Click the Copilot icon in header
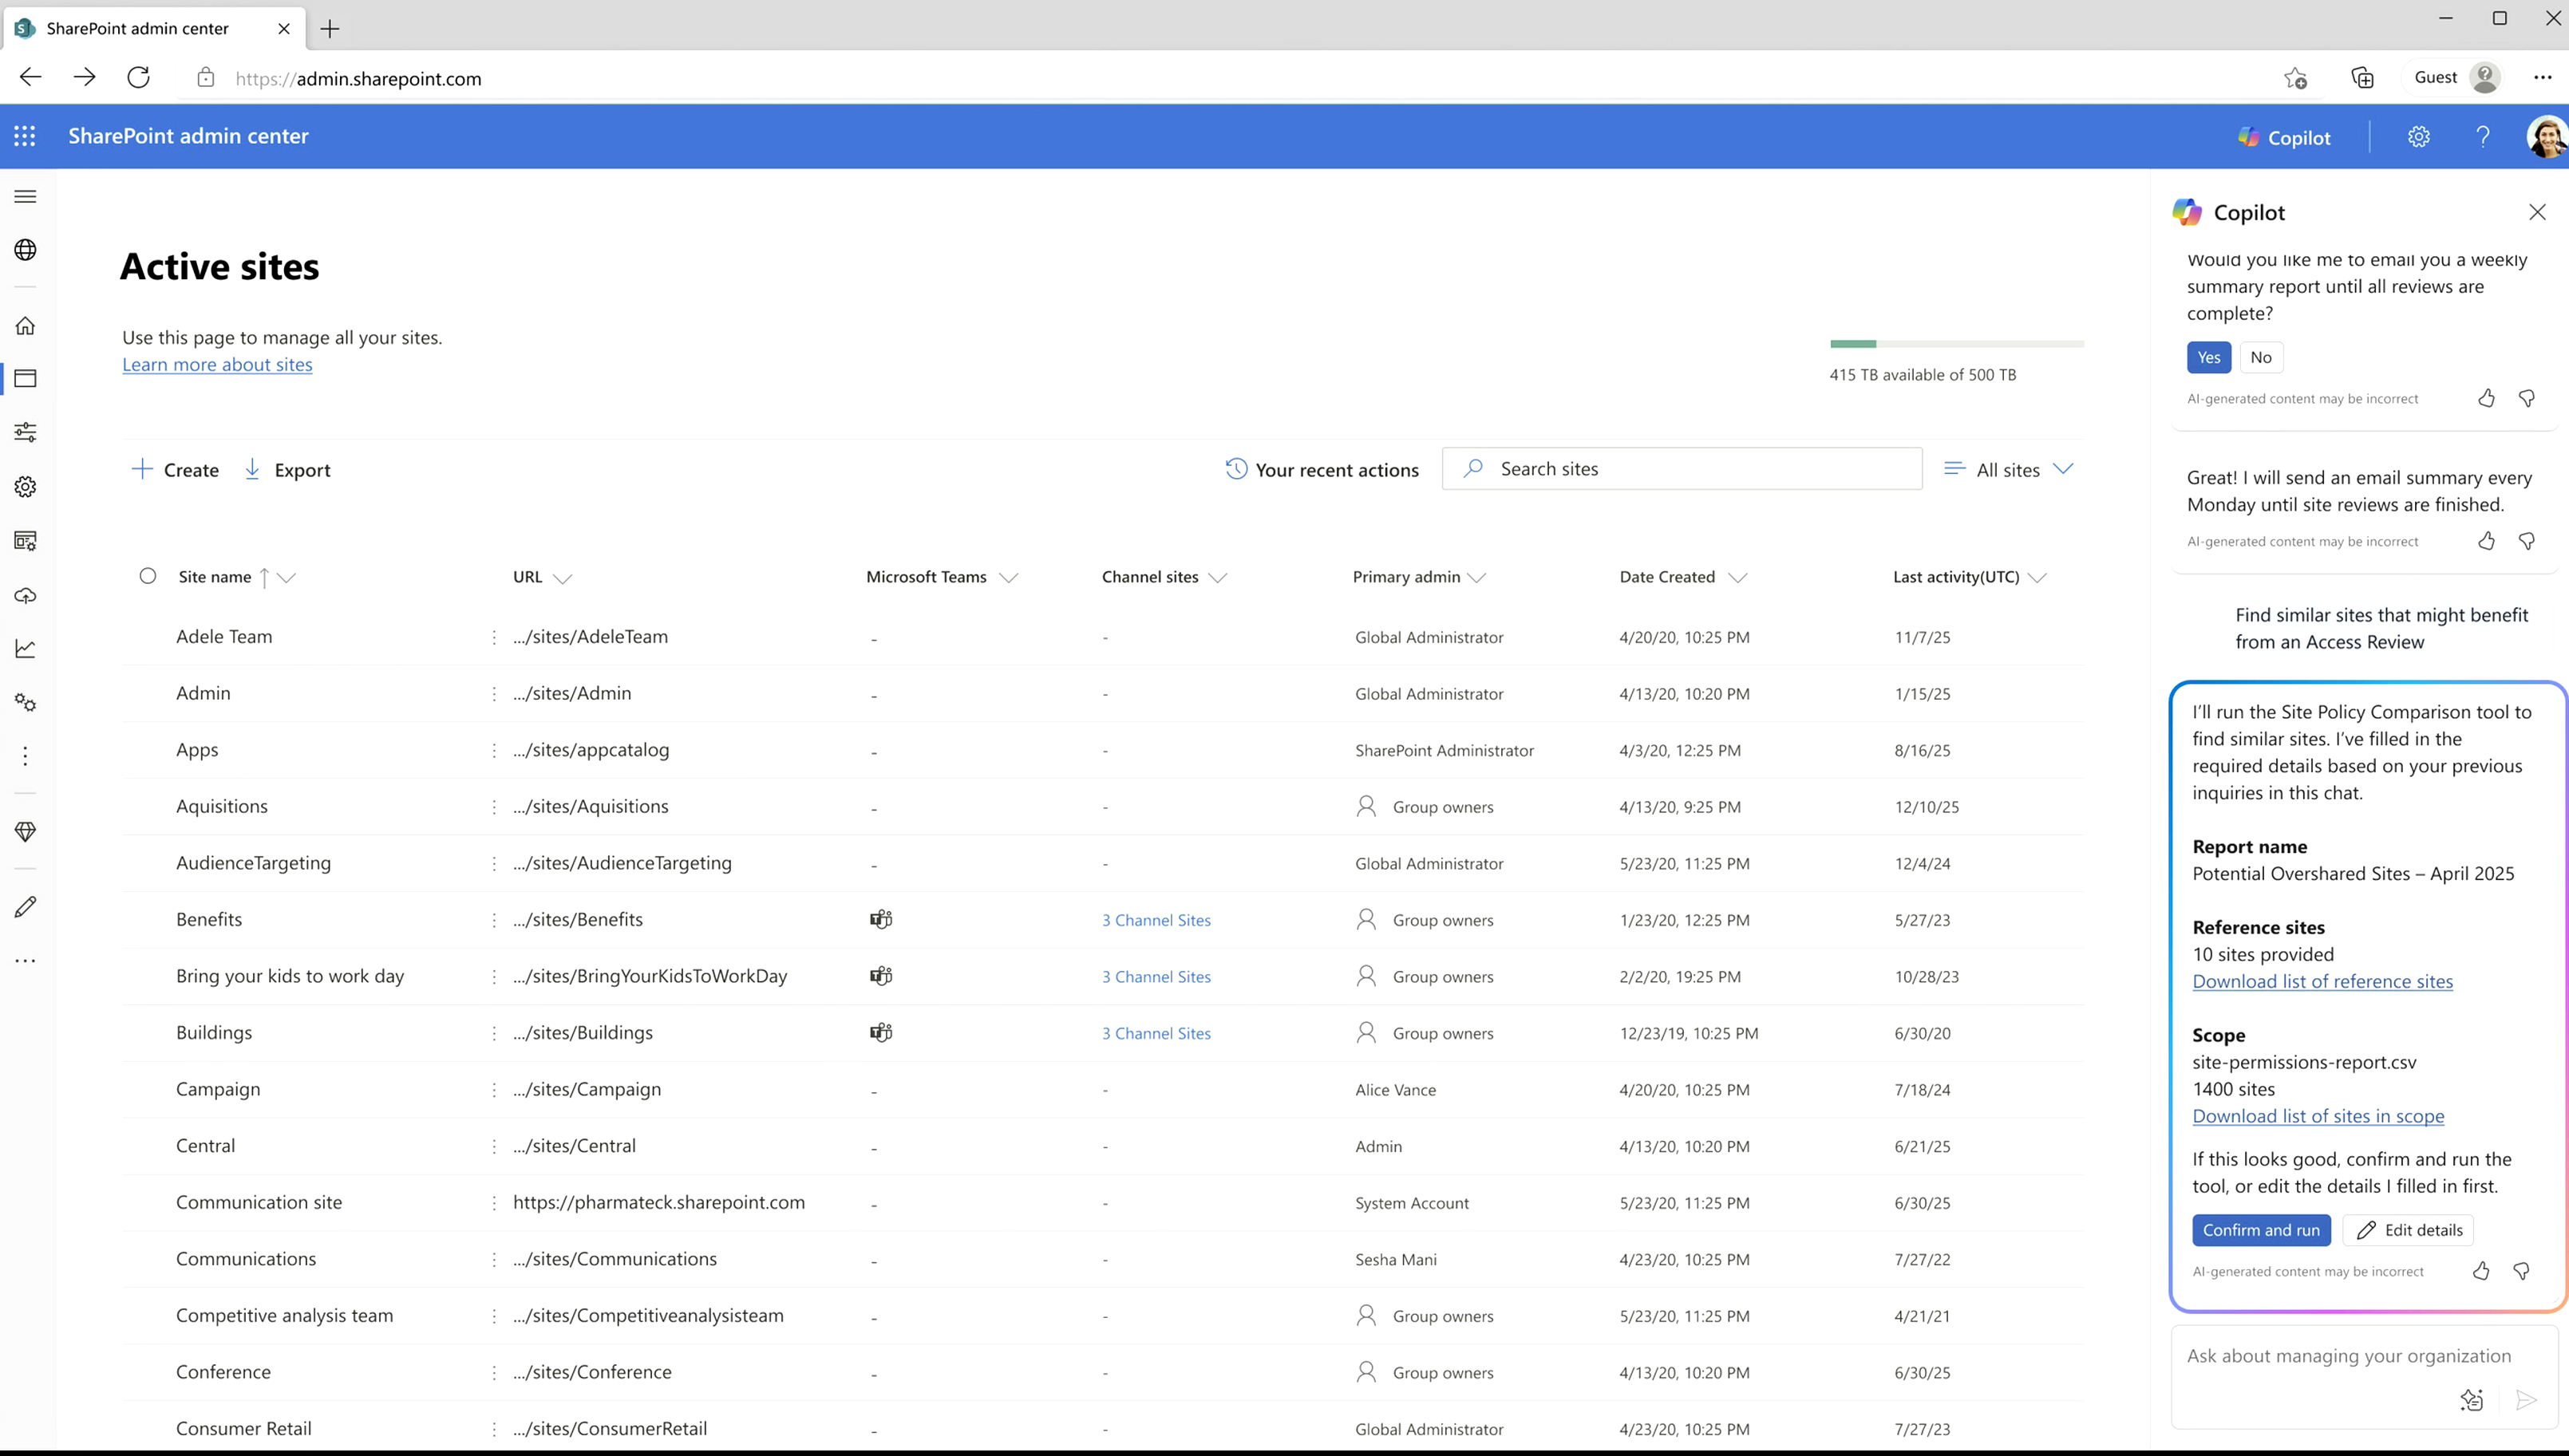The height and width of the screenshot is (1456, 2569). (2284, 137)
